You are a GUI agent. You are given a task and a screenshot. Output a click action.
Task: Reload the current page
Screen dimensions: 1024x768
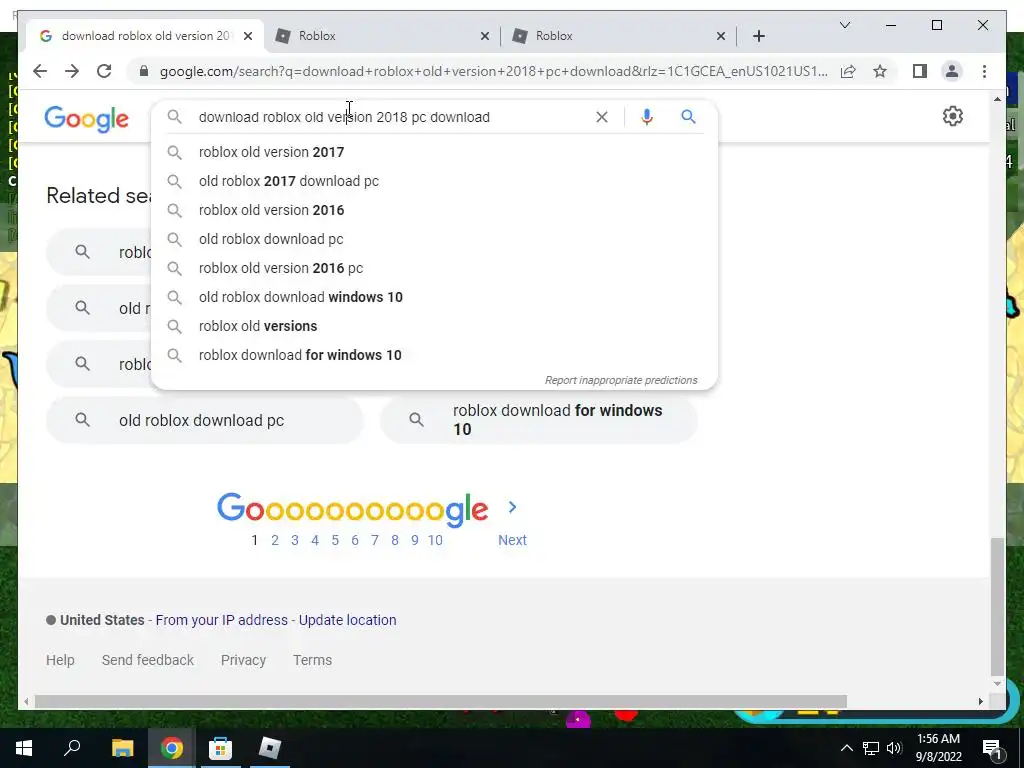click(x=104, y=71)
